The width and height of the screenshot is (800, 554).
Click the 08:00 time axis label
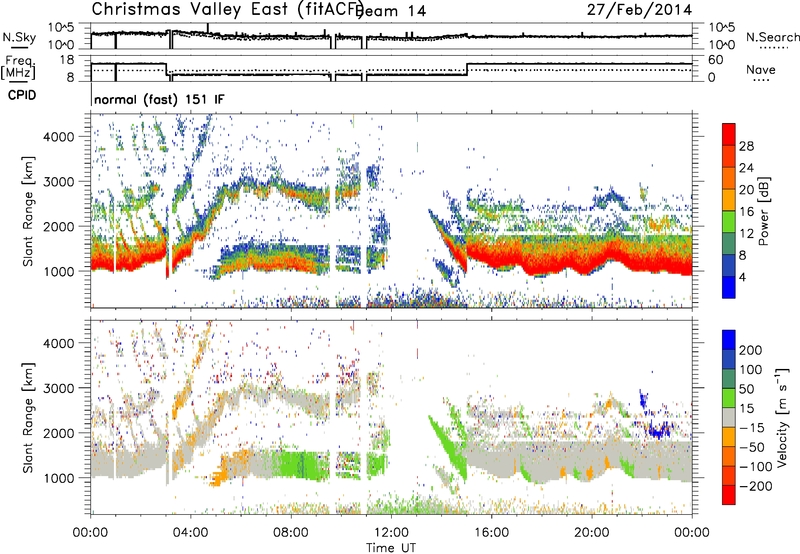tap(291, 532)
